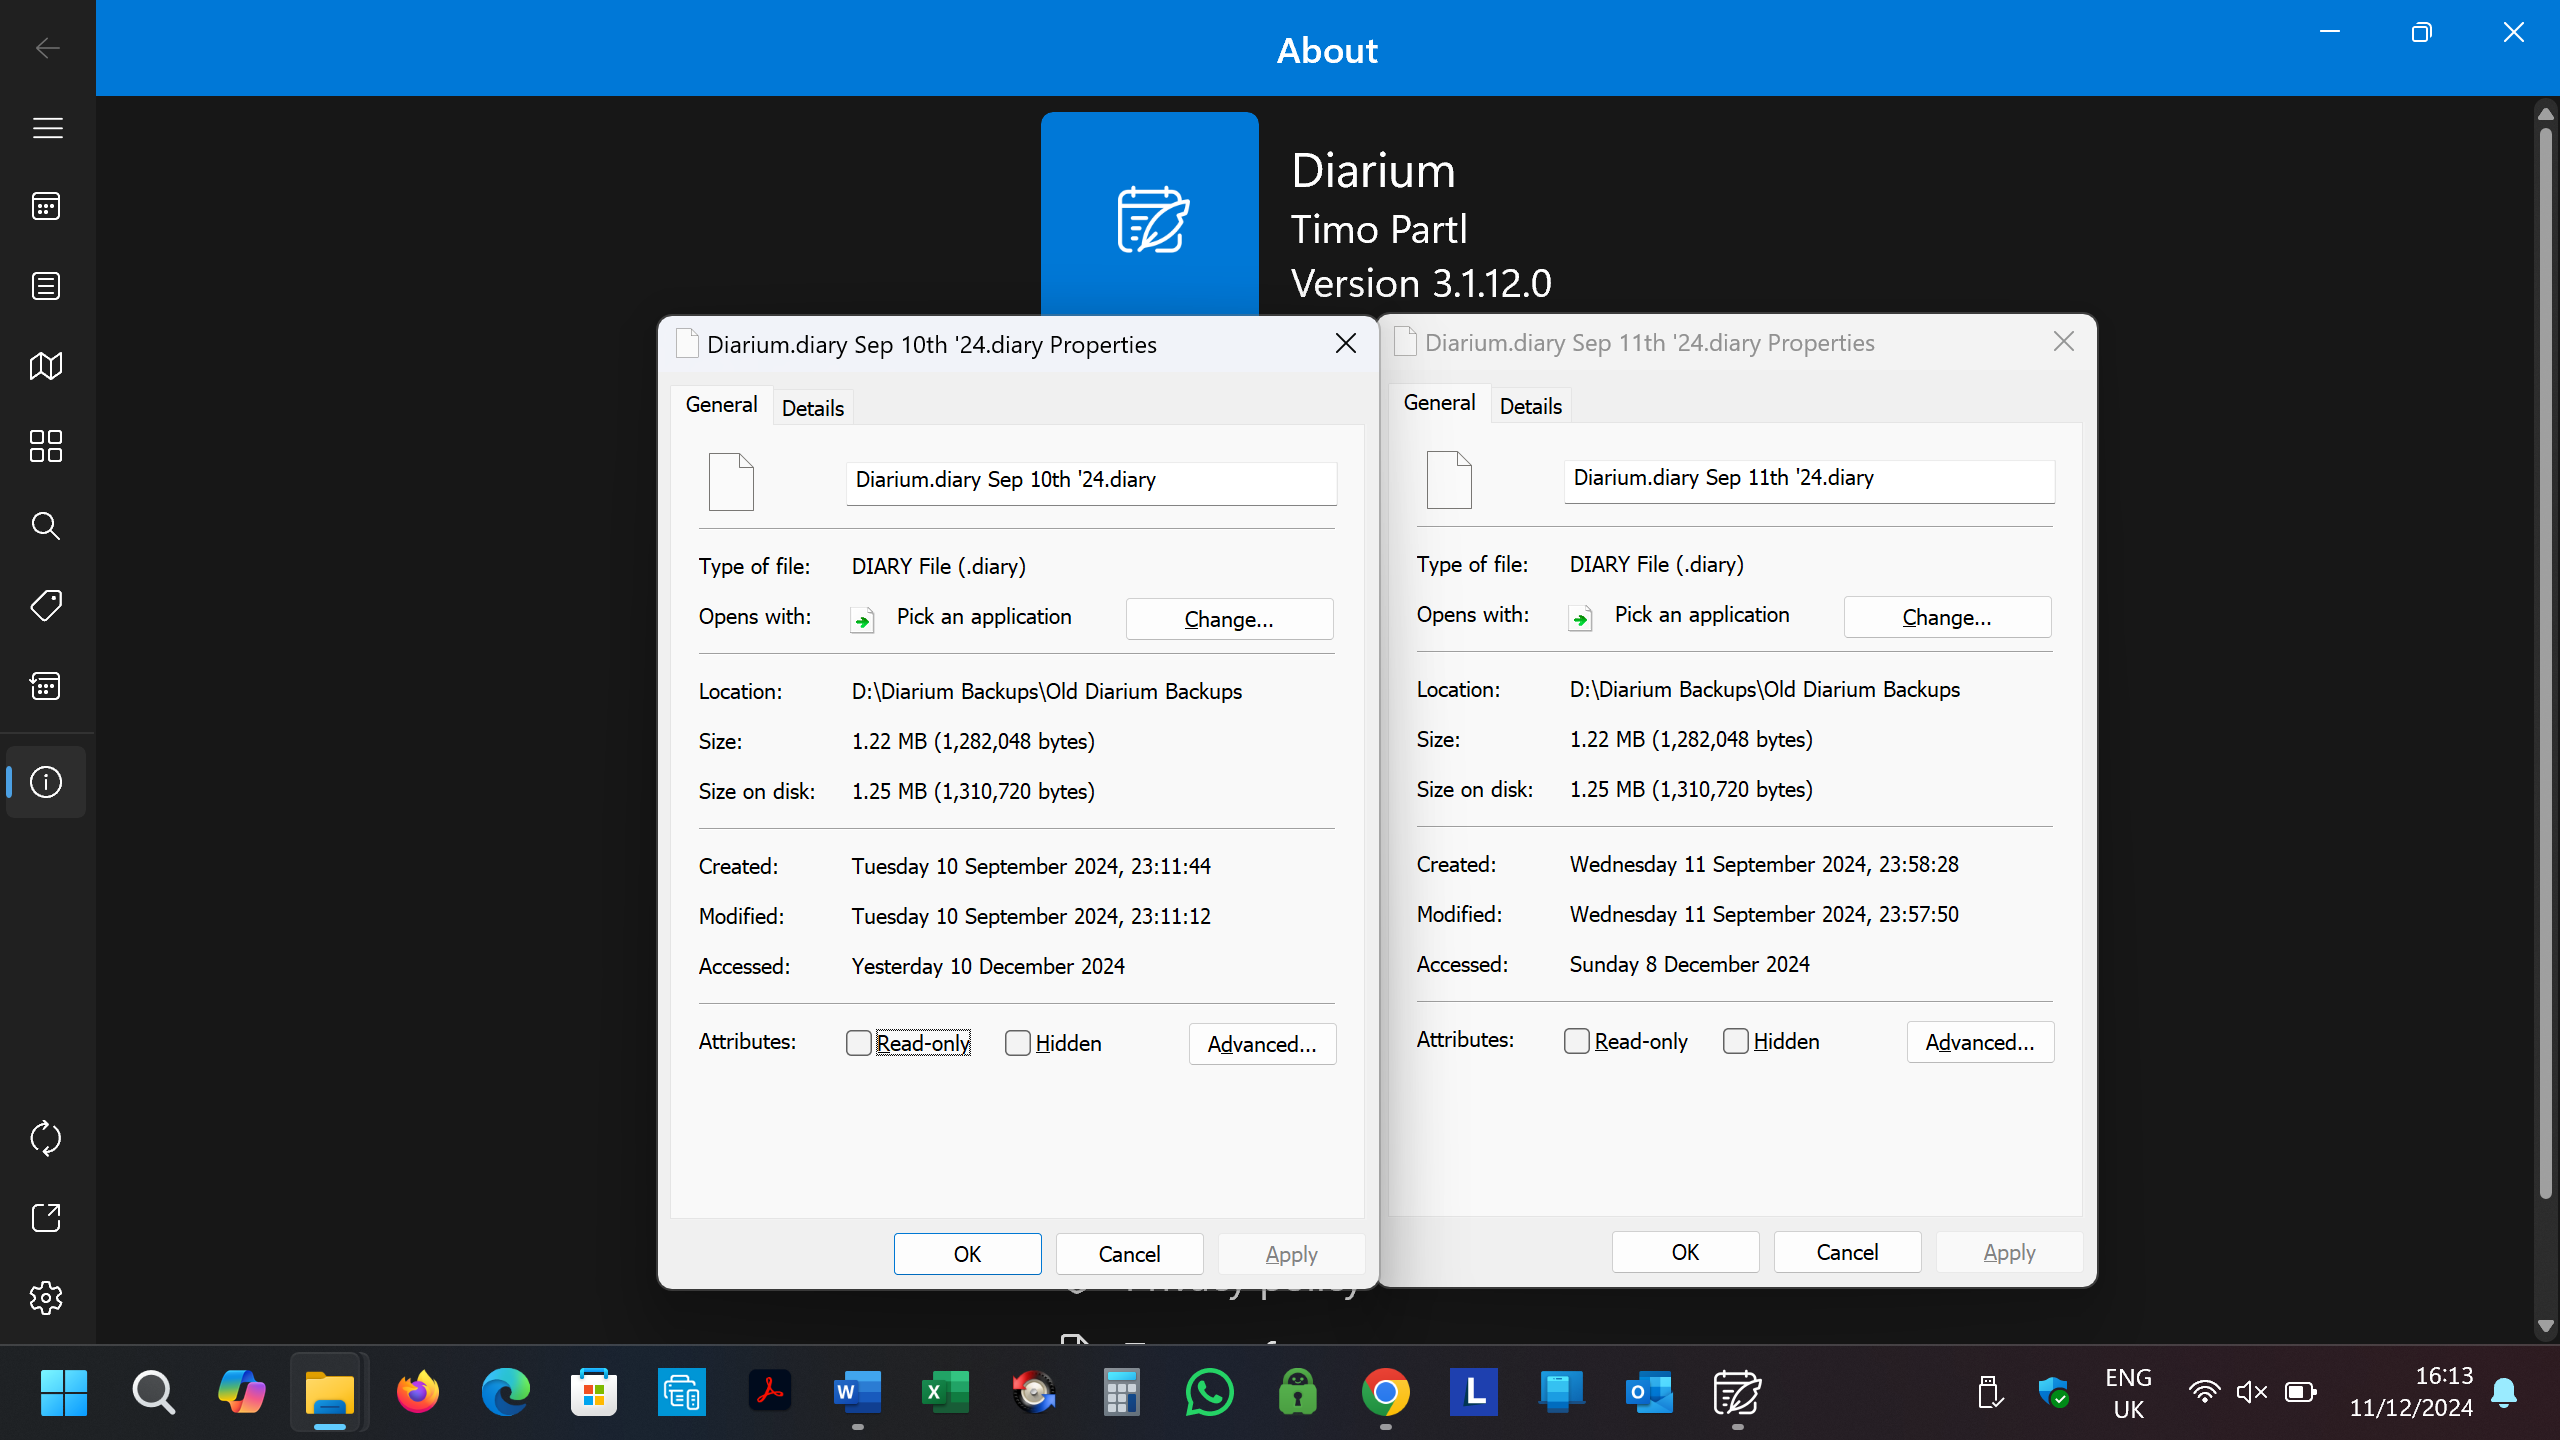Open Advanced... in Sep 10th properties
This screenshot has height=1440, width=2560.
coord(1262,1044)
